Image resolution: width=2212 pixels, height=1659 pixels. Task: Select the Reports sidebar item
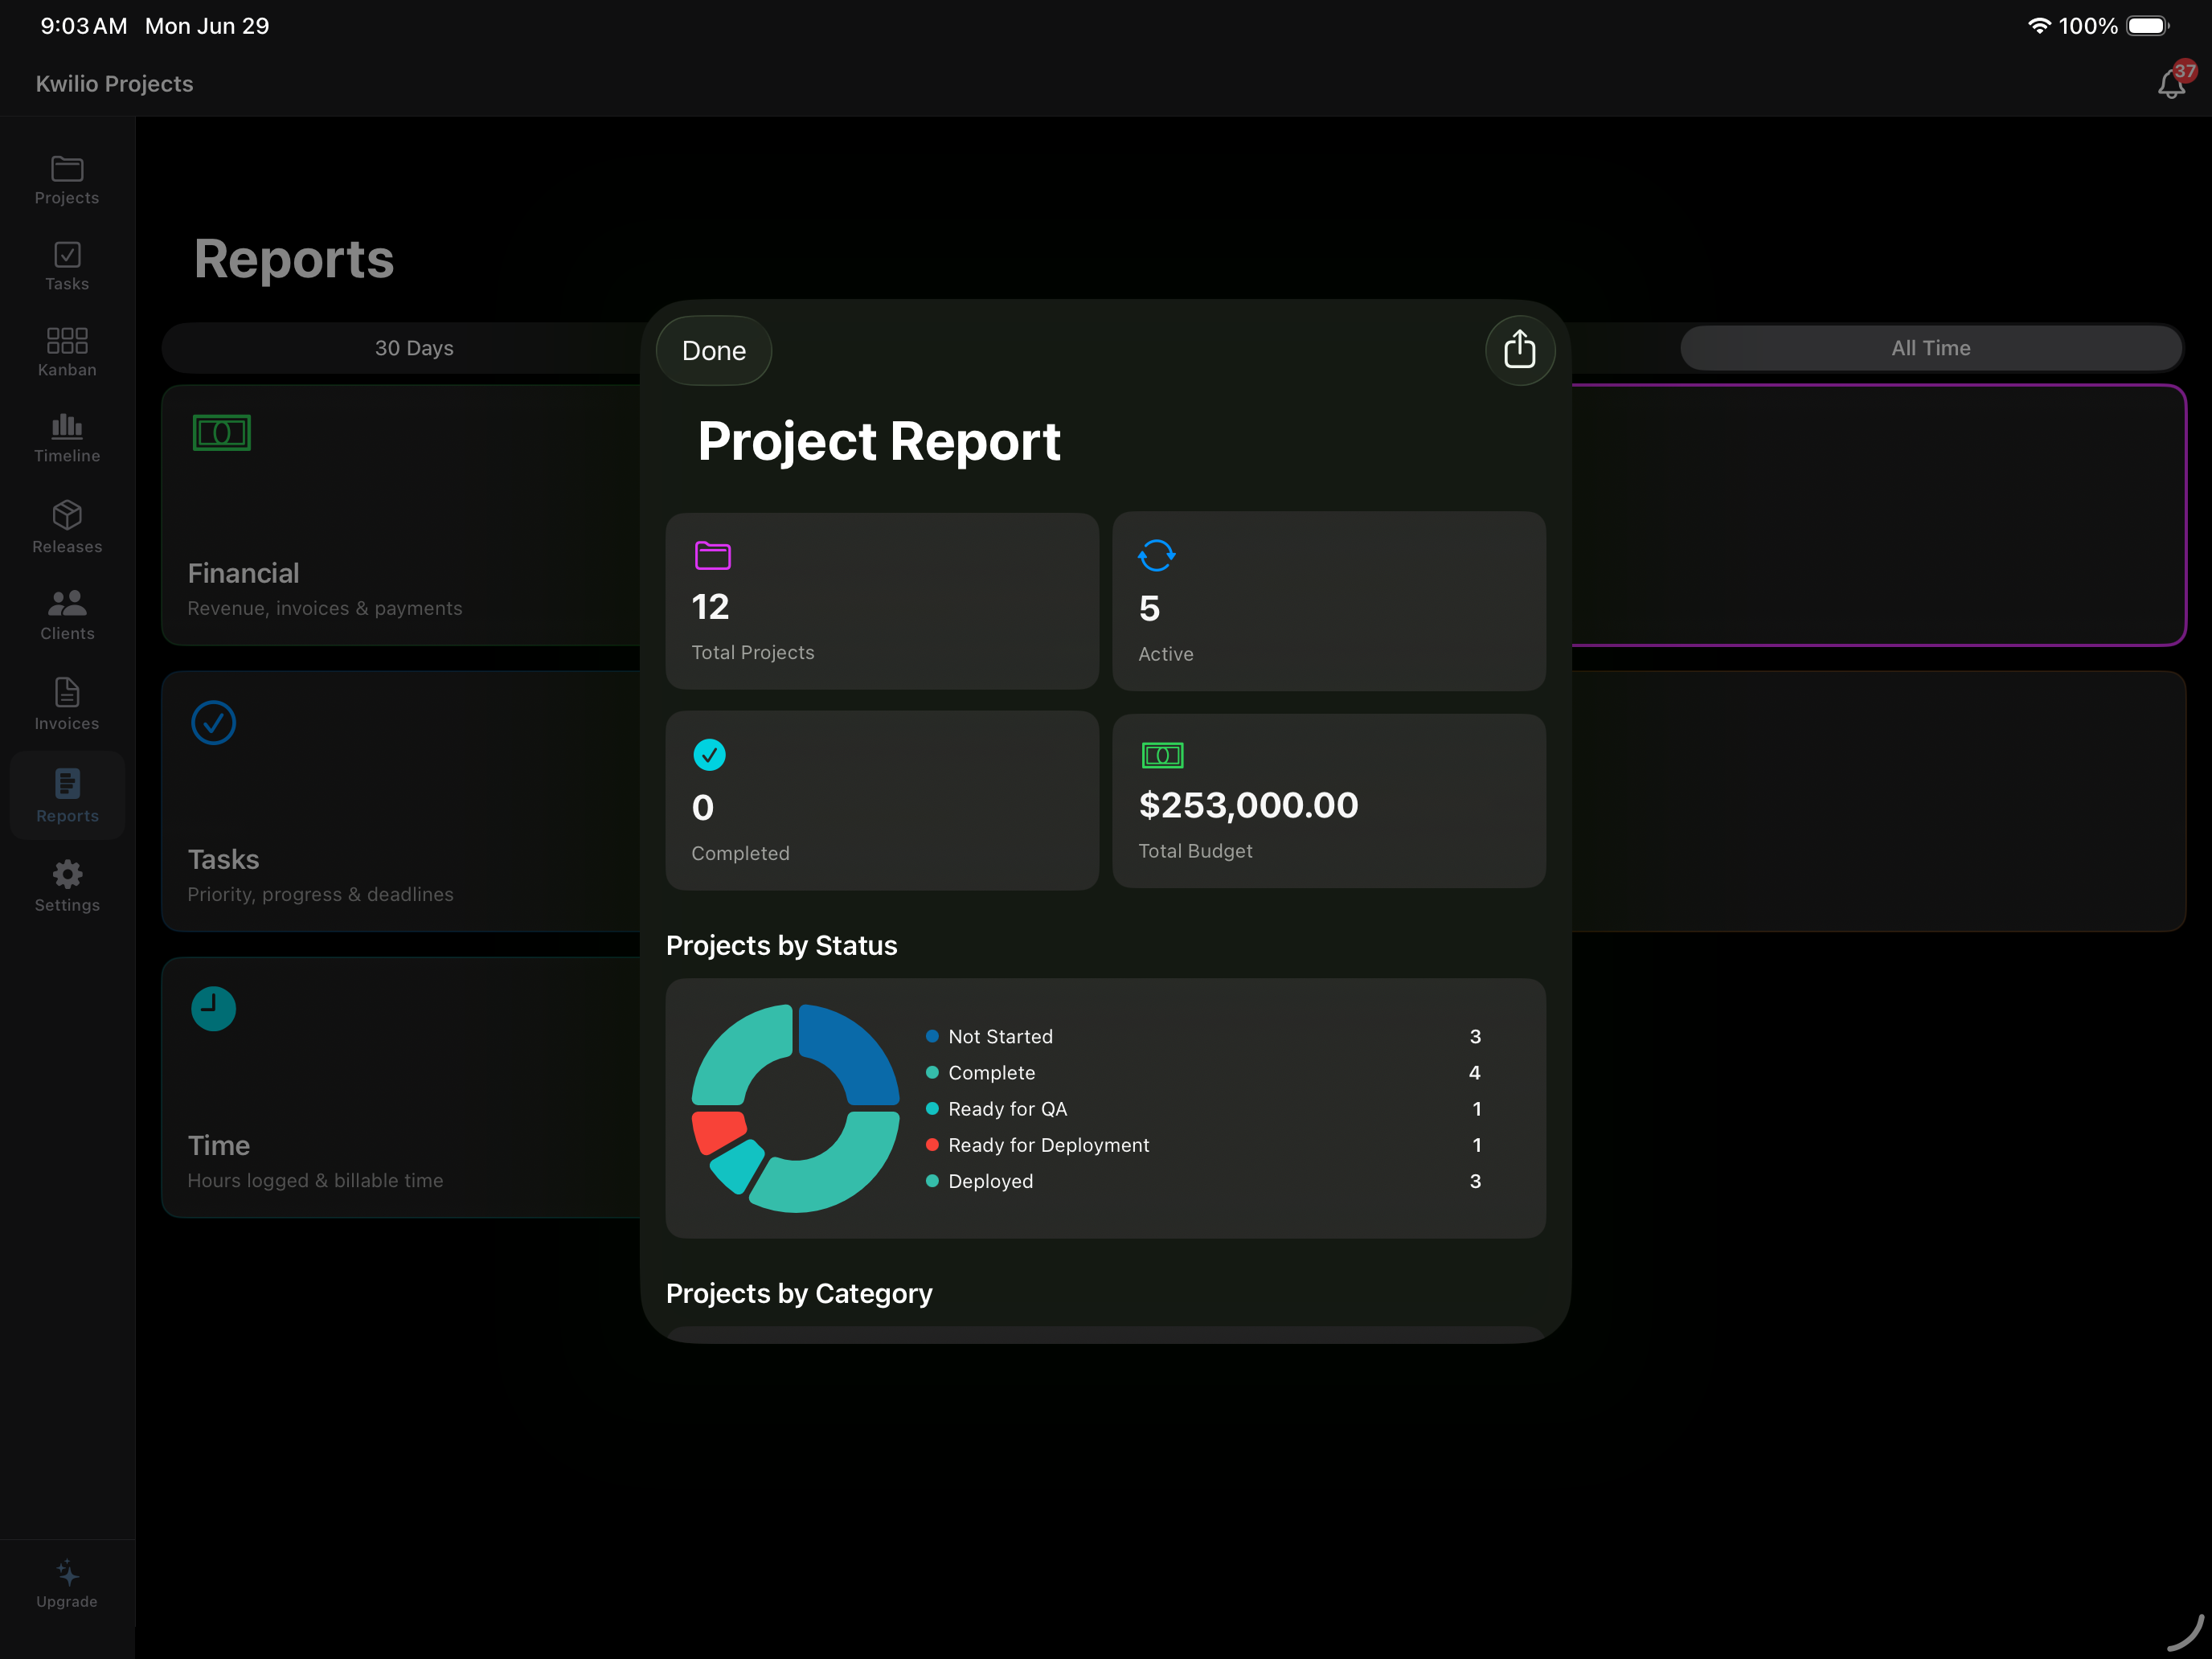pyautogui.click(x=67, y=795)
